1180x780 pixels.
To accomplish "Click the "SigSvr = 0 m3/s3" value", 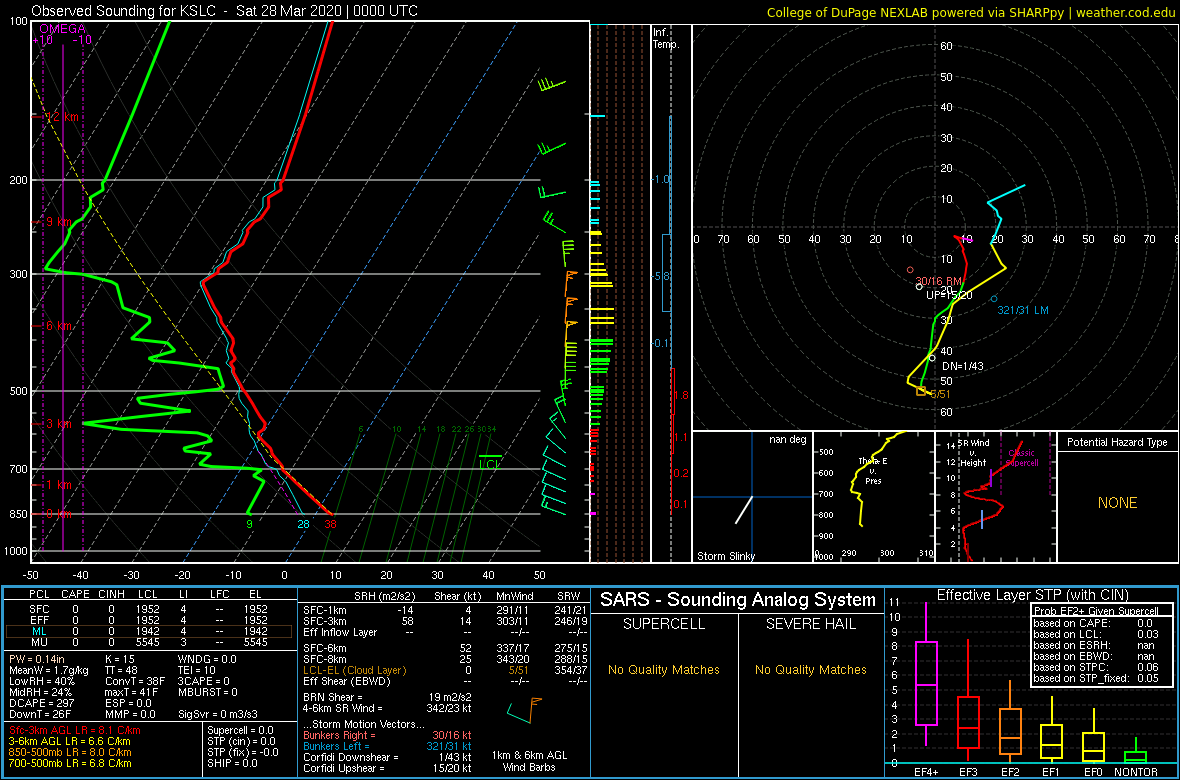I will click(x=219, y=712).
